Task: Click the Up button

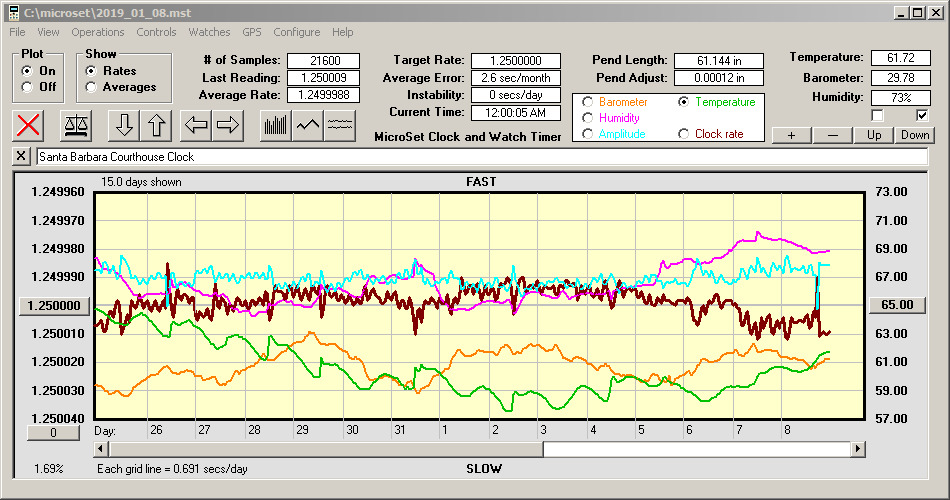Action: 874,135
